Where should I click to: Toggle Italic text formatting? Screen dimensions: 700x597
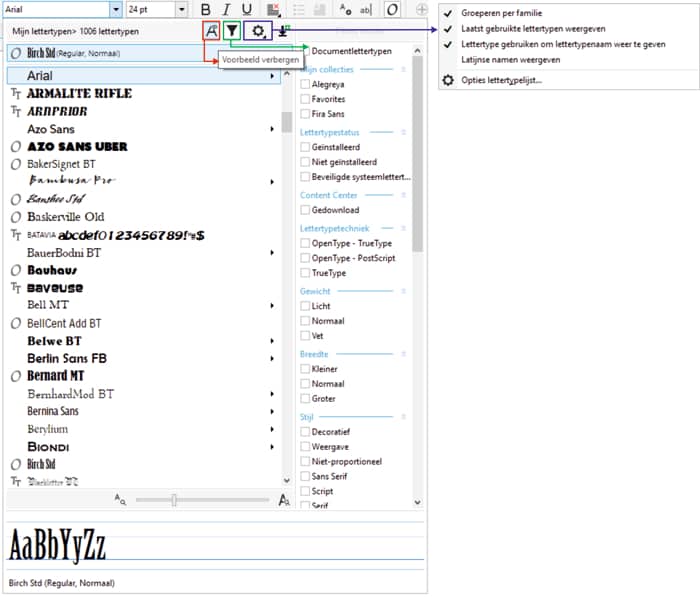[x=226, y=10]
